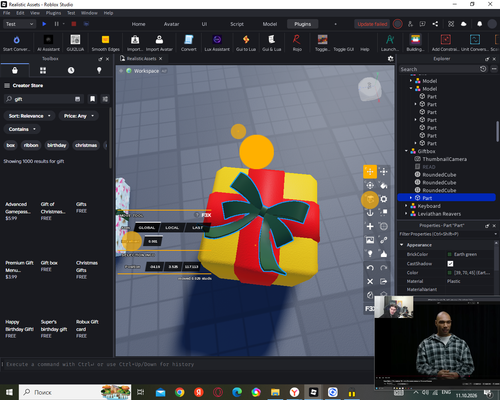
Task: Click the Update failed button
Action: click(x=372, y=24)
